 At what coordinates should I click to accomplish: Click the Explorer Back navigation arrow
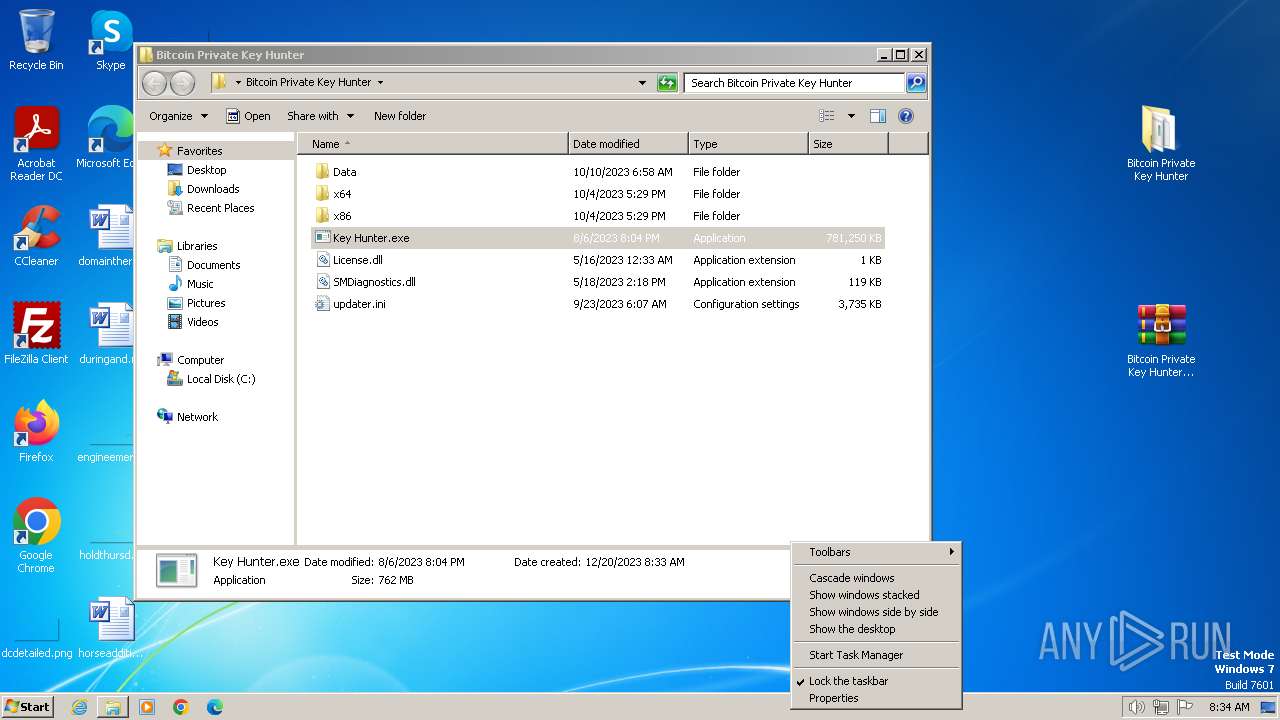[x=154, y=83]
